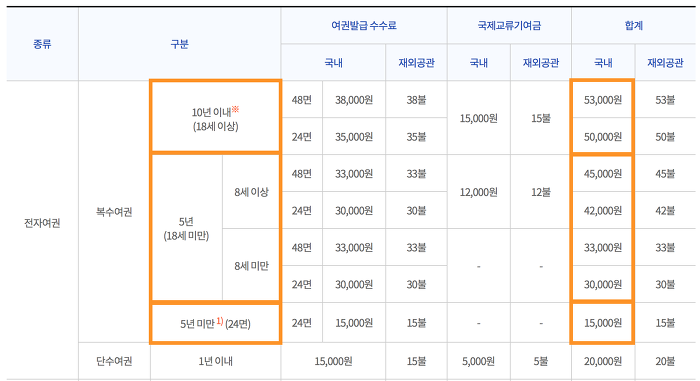Click the '53불' total cell
The height and width of the screenshot is (381, 700).
[665, 100]
